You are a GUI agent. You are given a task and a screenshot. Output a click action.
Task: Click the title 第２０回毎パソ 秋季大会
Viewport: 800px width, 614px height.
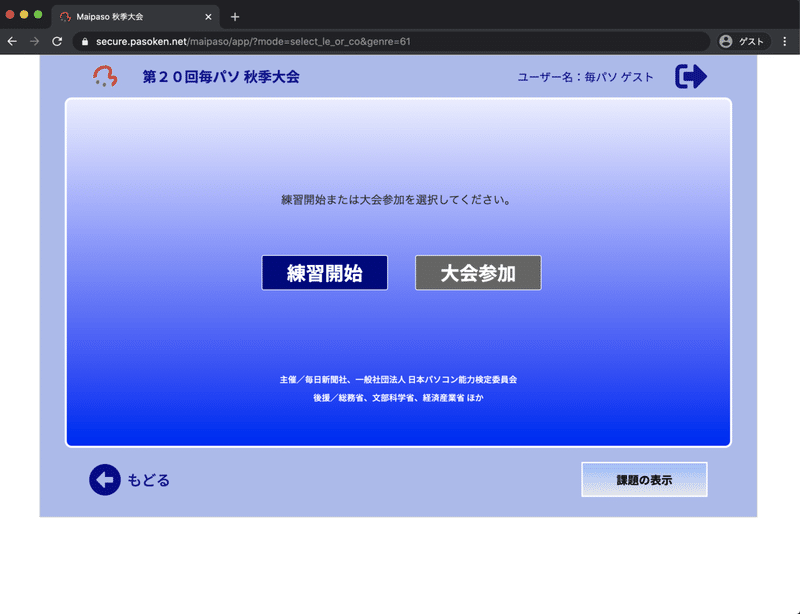221,77
